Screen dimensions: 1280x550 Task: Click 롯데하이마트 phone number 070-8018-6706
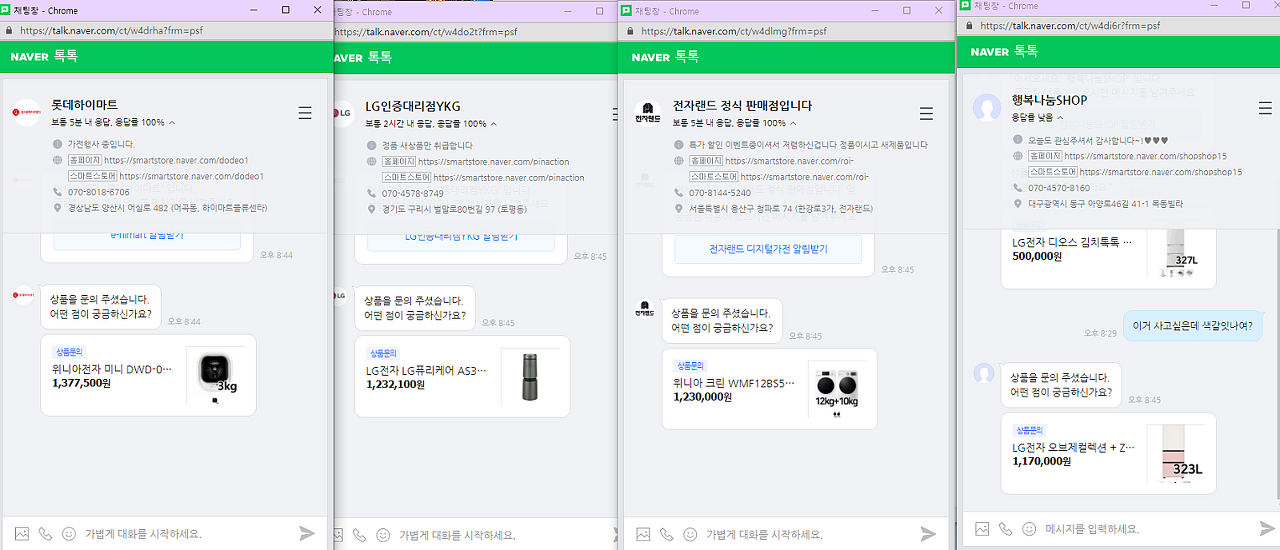point(99,192)
